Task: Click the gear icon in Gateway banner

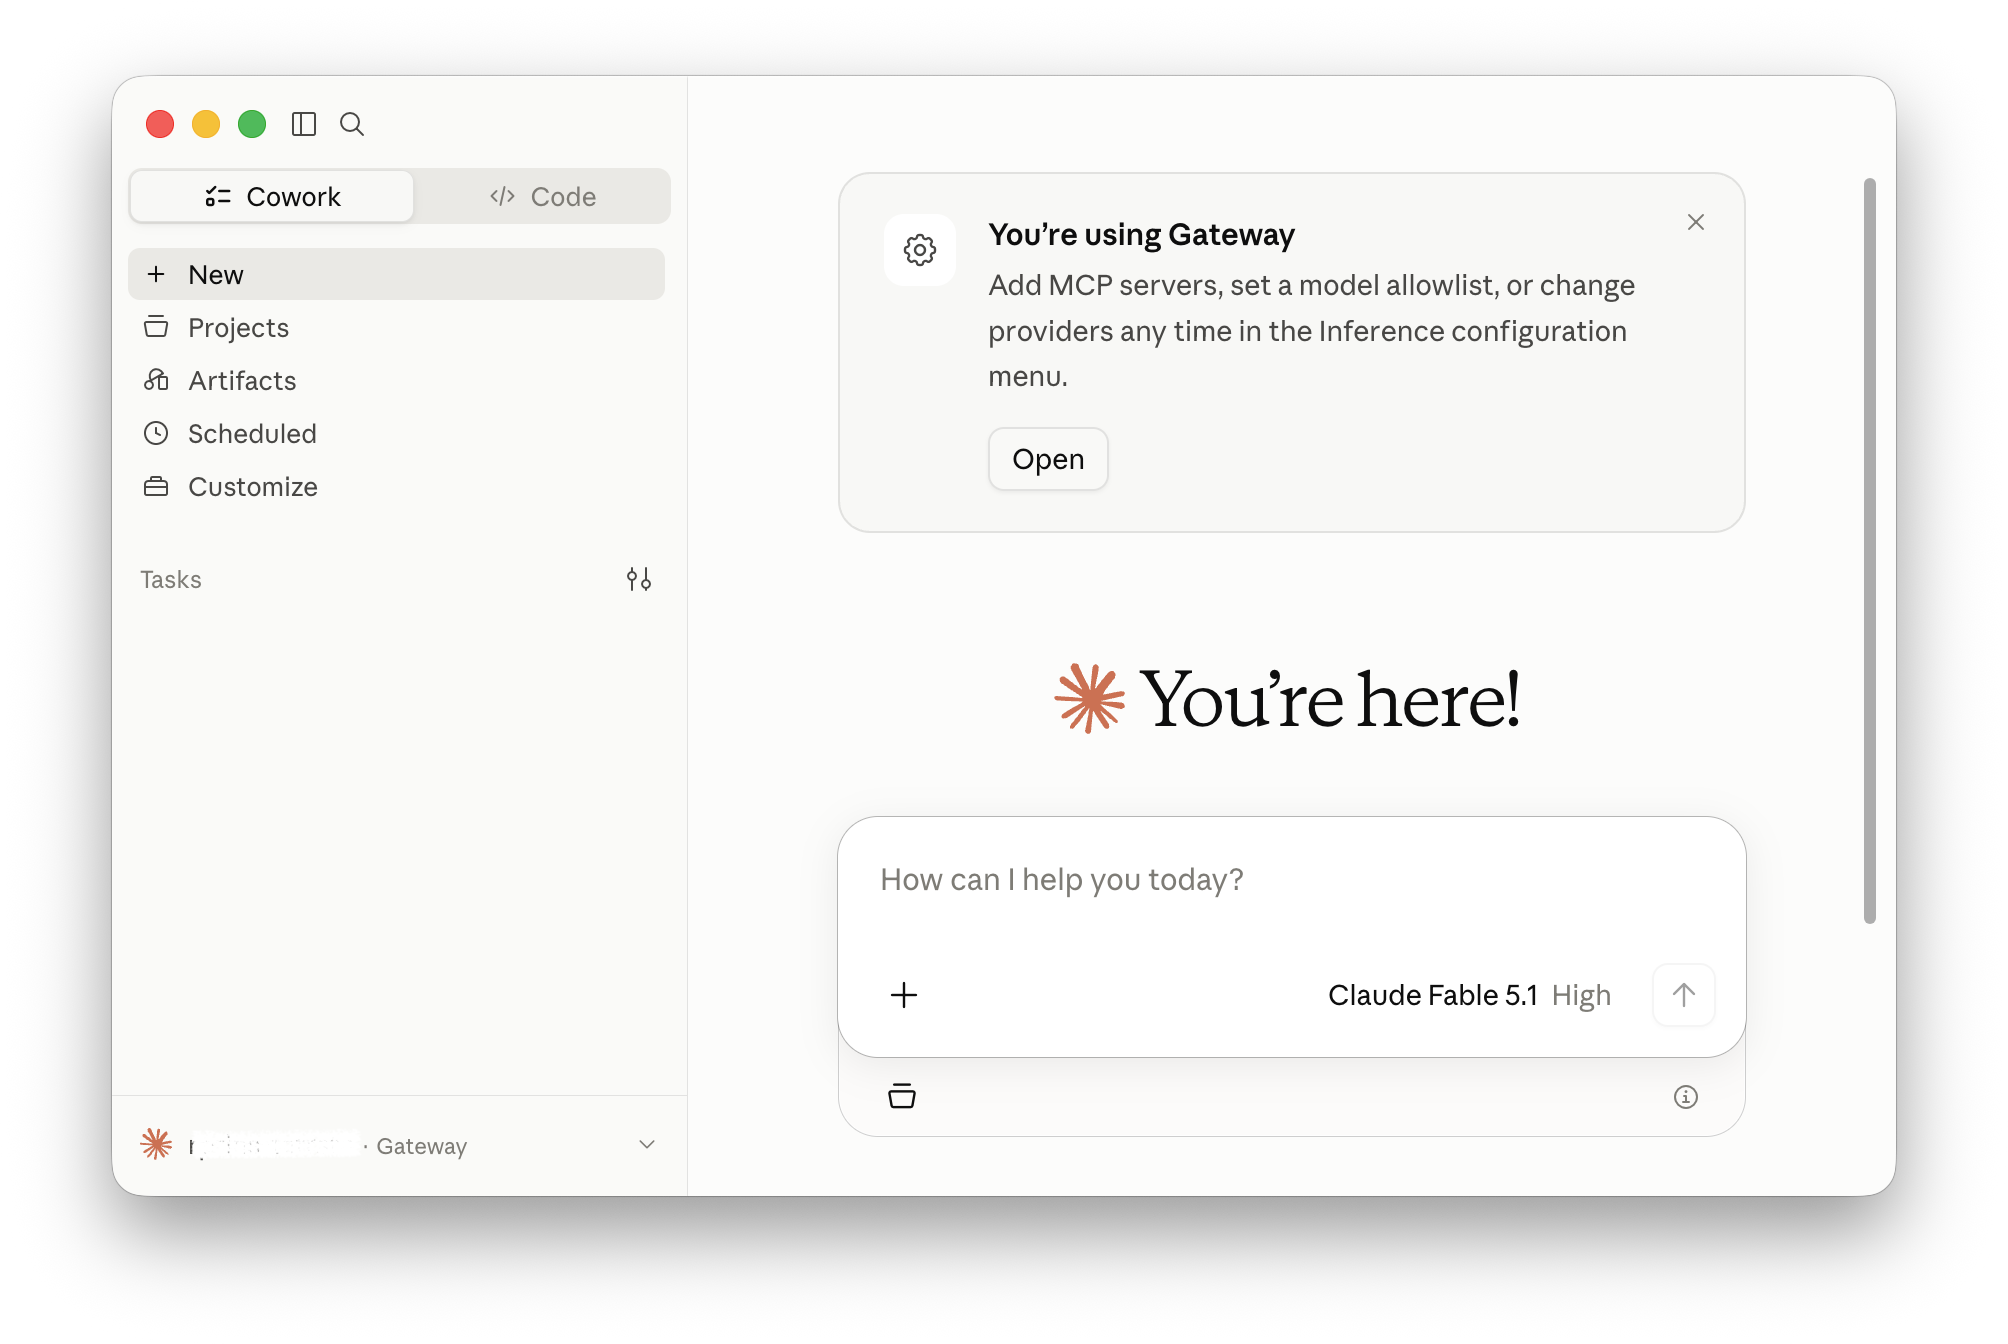Action: [x=920, y=250]
